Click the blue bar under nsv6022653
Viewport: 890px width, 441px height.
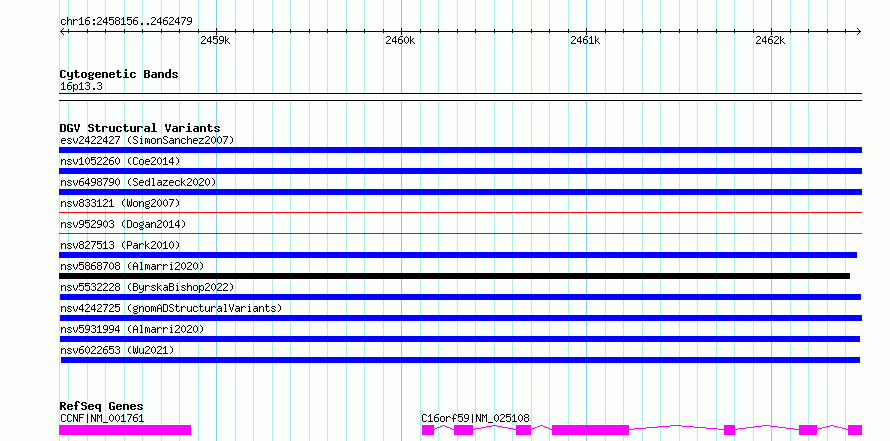tap(460, 360)
